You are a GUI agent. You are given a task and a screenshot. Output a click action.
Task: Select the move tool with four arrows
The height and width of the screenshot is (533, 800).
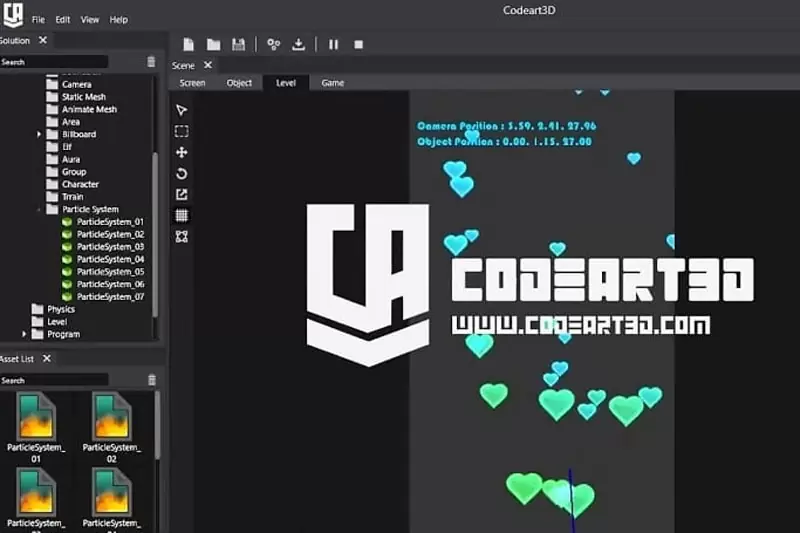tap(182, 153)
